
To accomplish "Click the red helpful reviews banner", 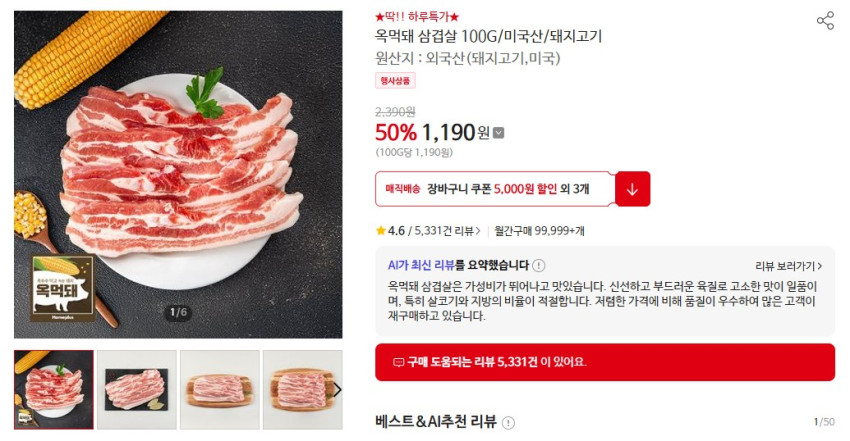I will tap(604, 362).
